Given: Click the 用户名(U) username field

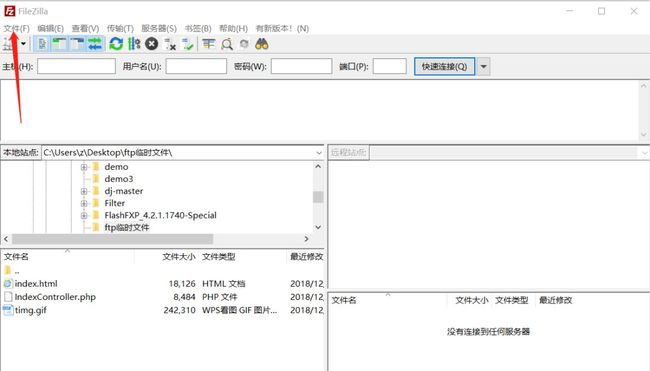Looking at the screenshot, I should coord(196,66).
